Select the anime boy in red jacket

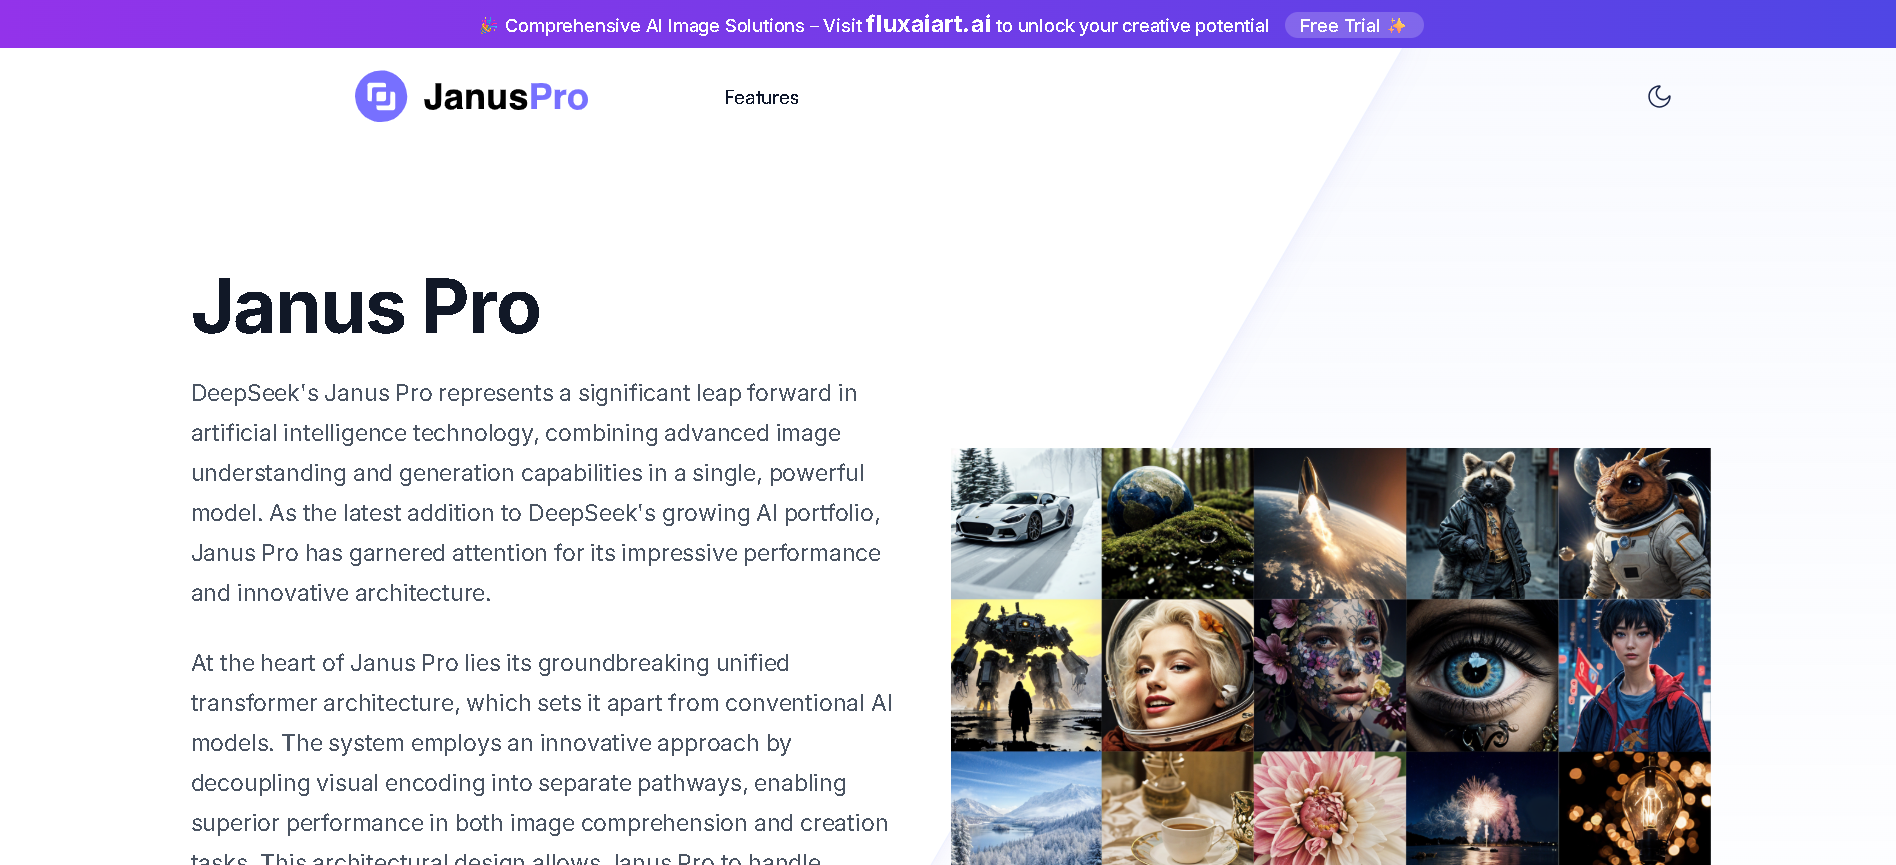pyautogui.click(x=1634, y=675)
